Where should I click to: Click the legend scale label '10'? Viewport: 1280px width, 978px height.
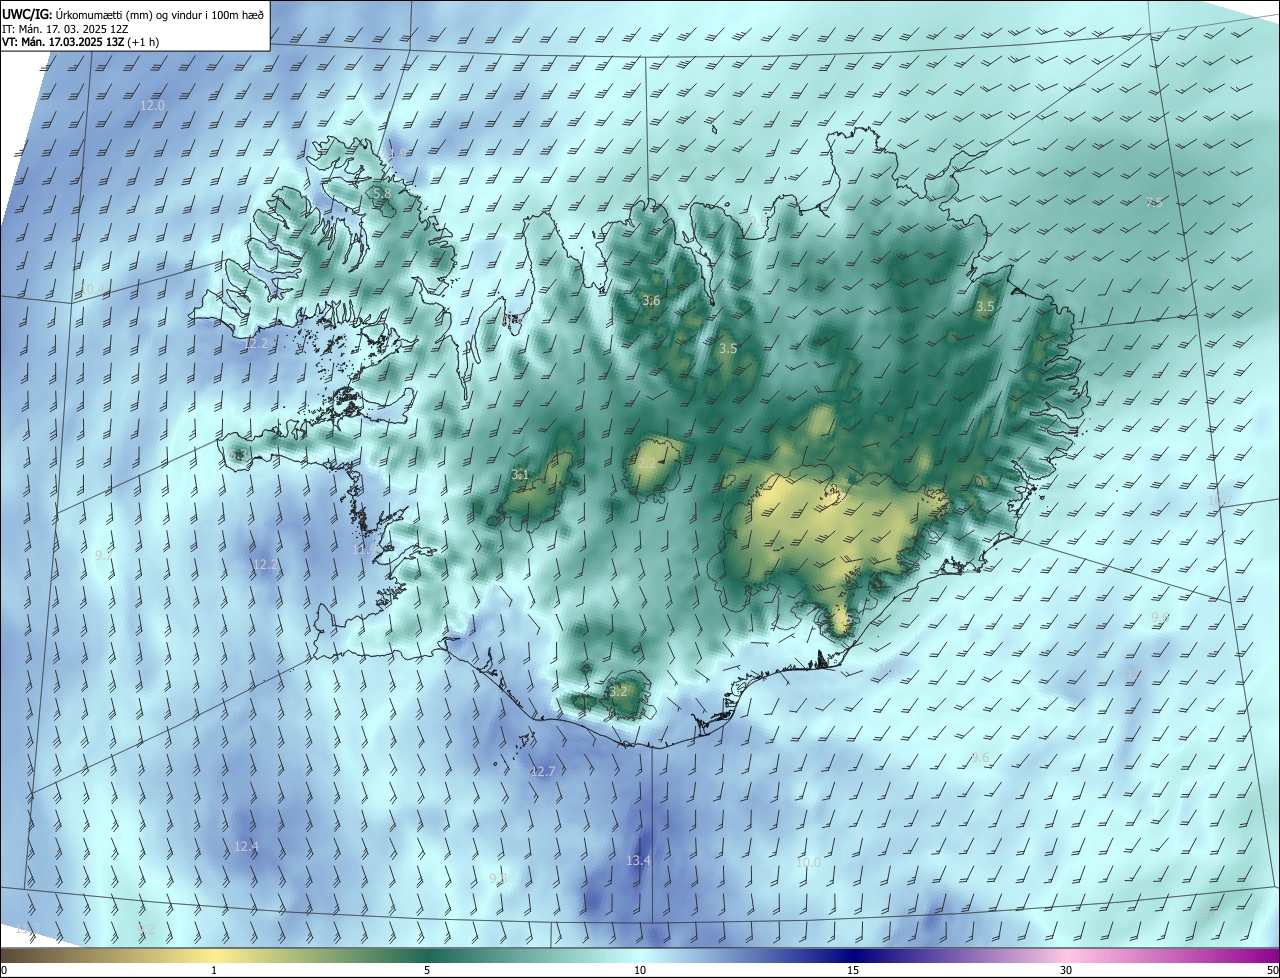point(640,971)
